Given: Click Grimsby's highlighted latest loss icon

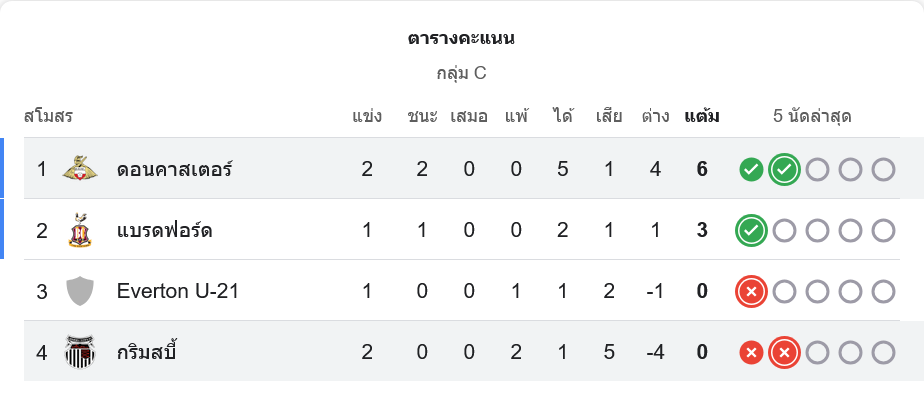Looking at the screenshot, I should 785,352.
